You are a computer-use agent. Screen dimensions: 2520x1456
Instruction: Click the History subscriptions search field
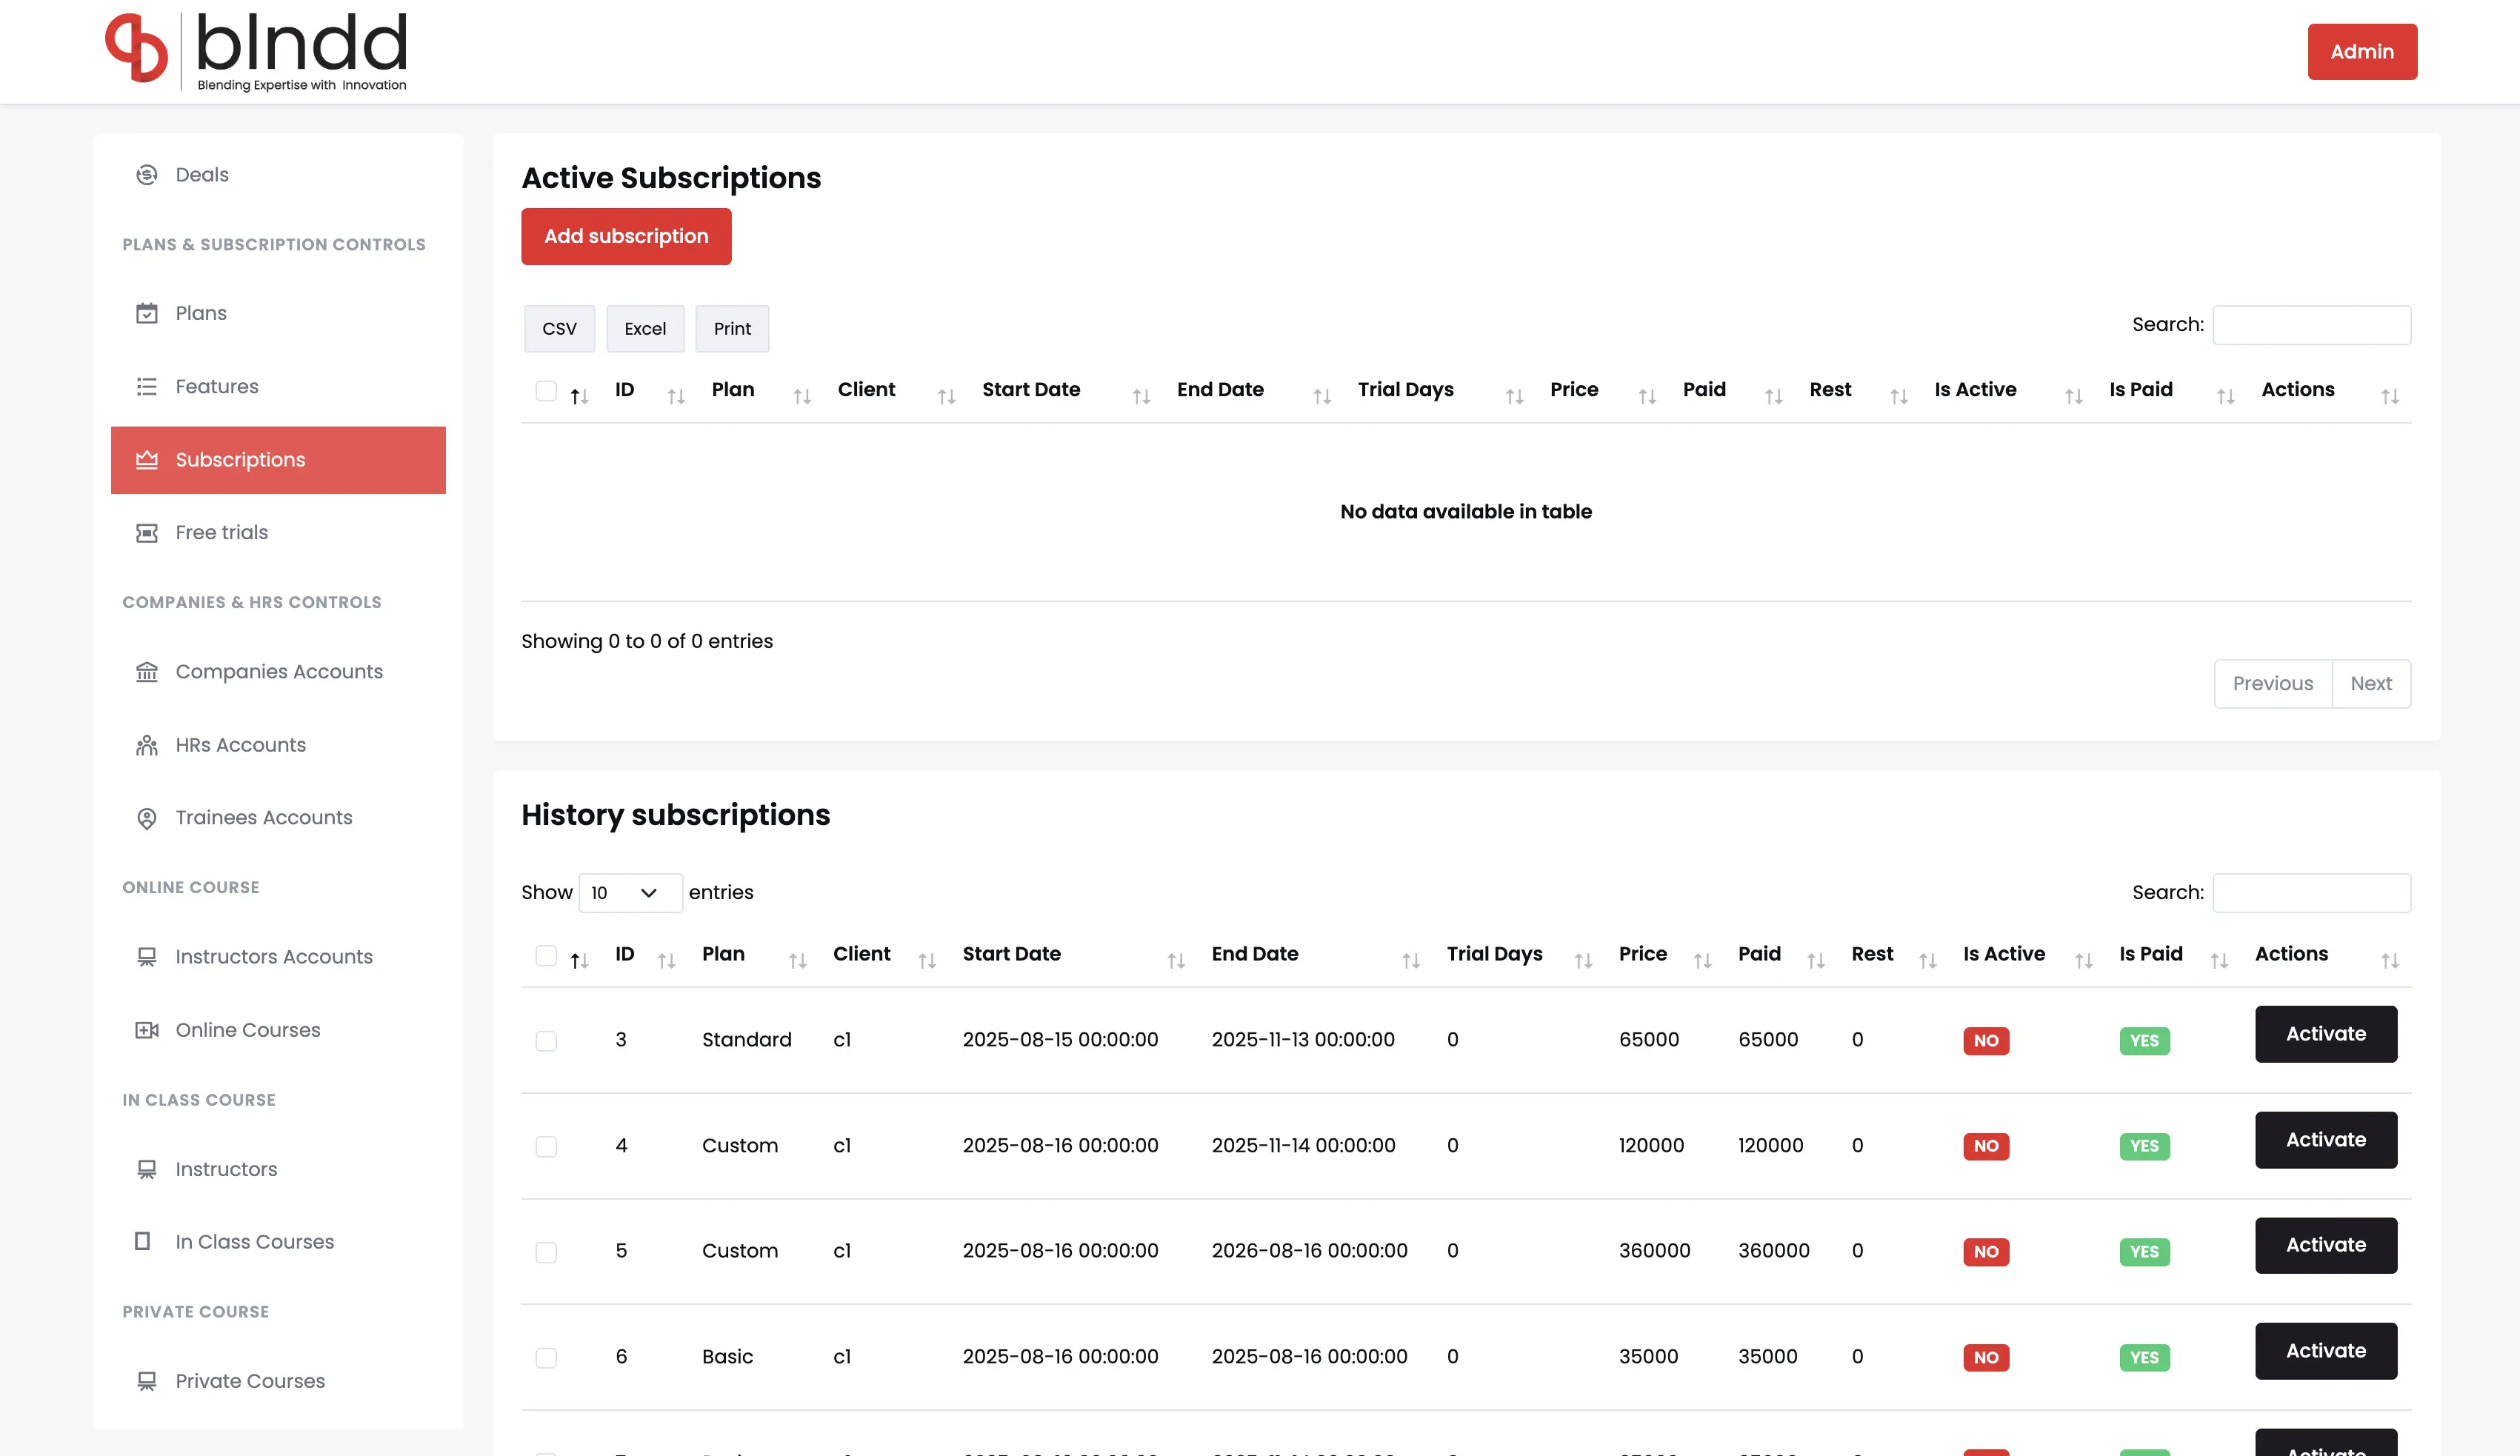2312,893
